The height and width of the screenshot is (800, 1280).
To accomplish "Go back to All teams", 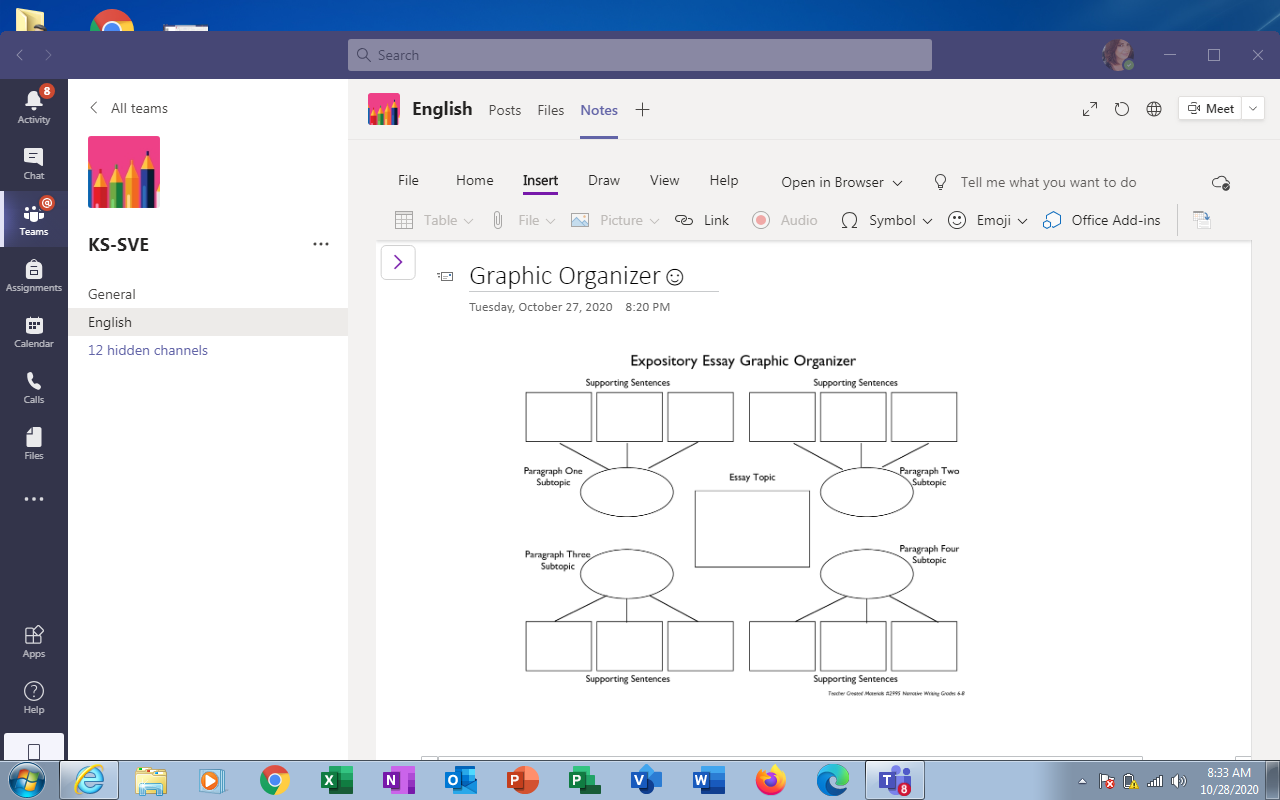I will point(128,108).
